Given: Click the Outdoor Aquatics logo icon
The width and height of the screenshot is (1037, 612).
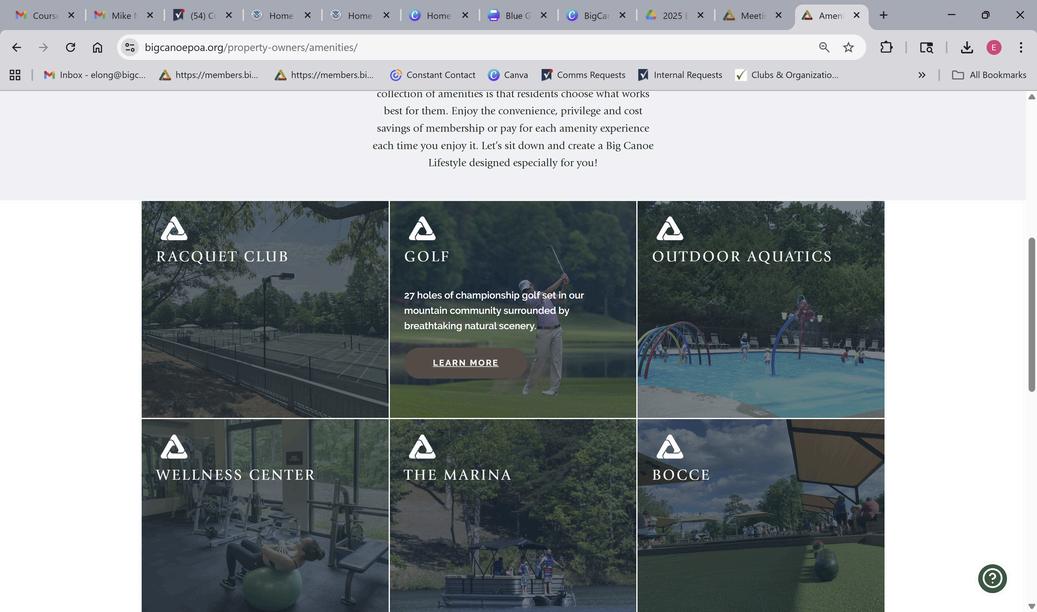Looking at the screenshot, I should click(x=669, y=228).
